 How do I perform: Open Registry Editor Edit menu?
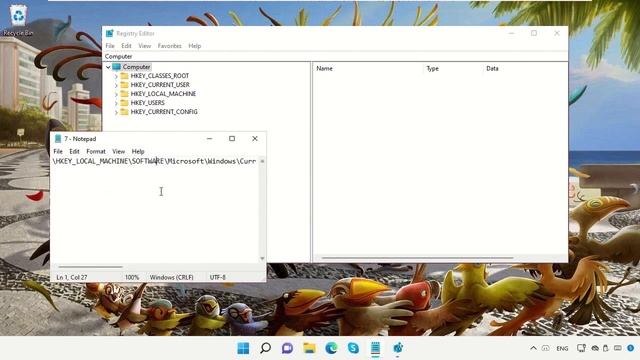point(126,46)
